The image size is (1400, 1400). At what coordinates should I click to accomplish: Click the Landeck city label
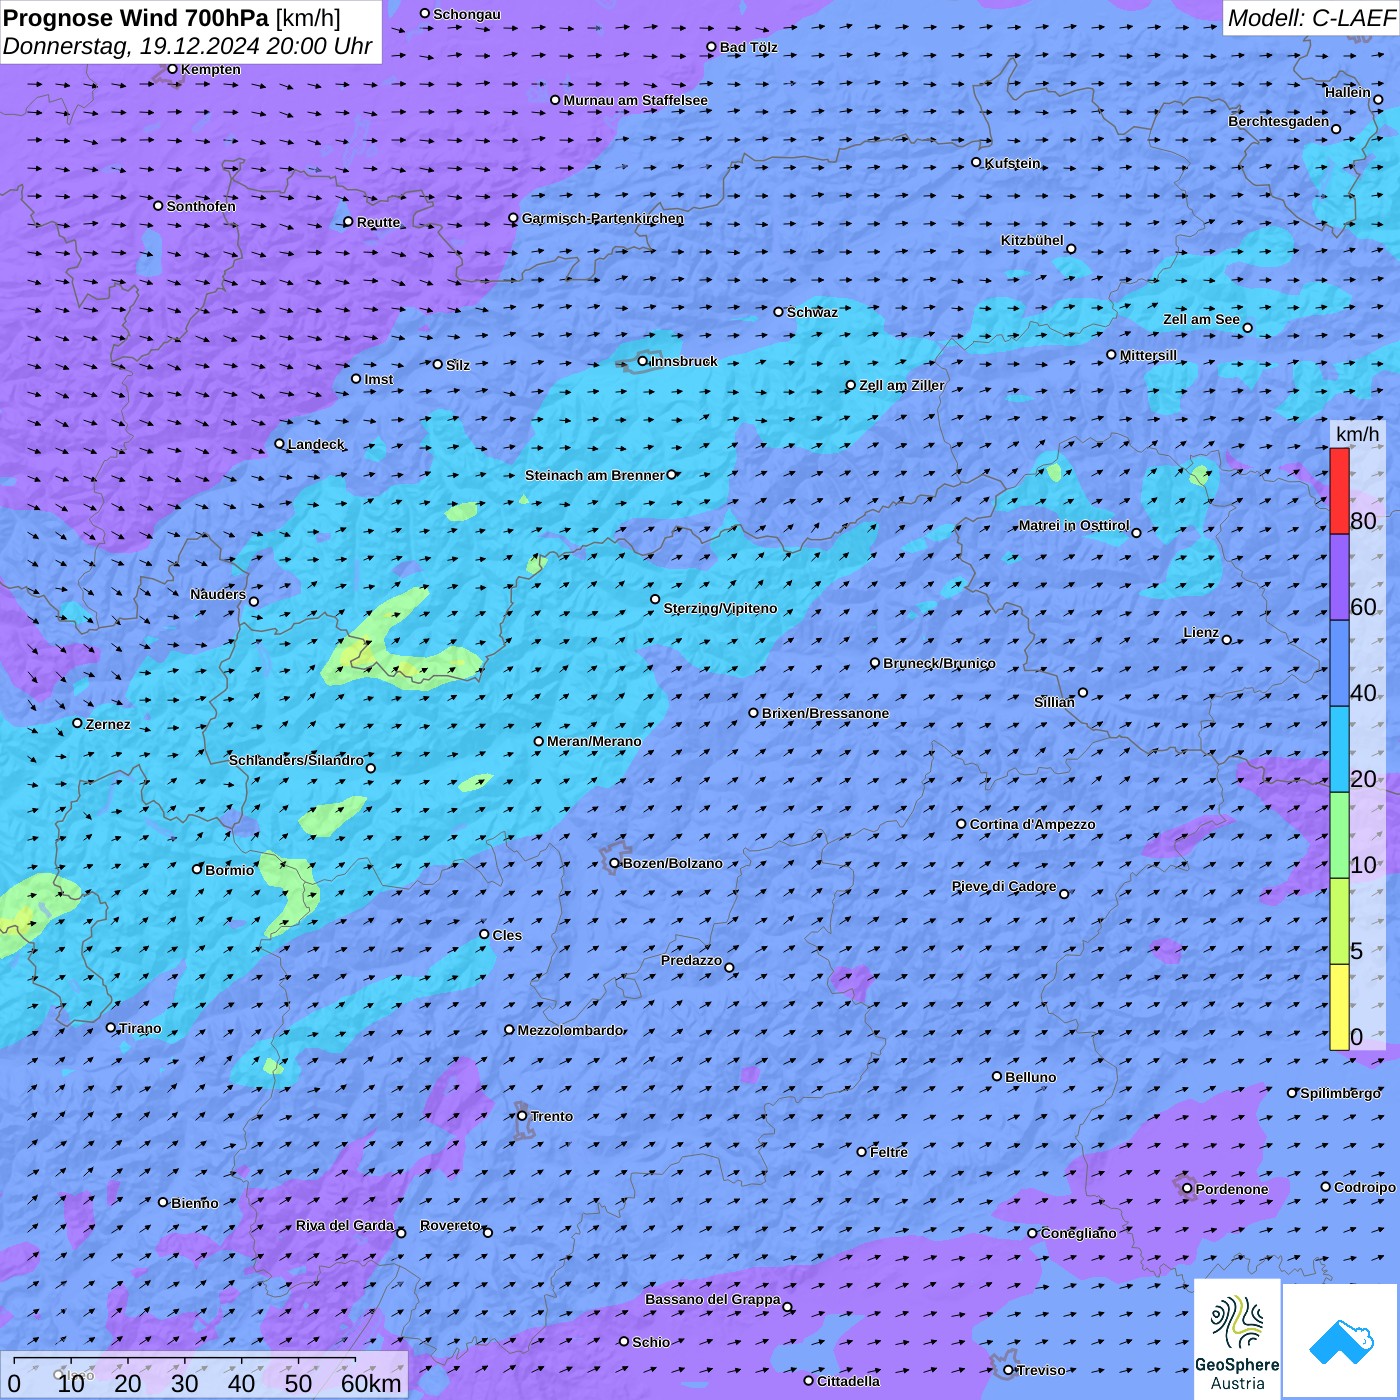(315, 444)
